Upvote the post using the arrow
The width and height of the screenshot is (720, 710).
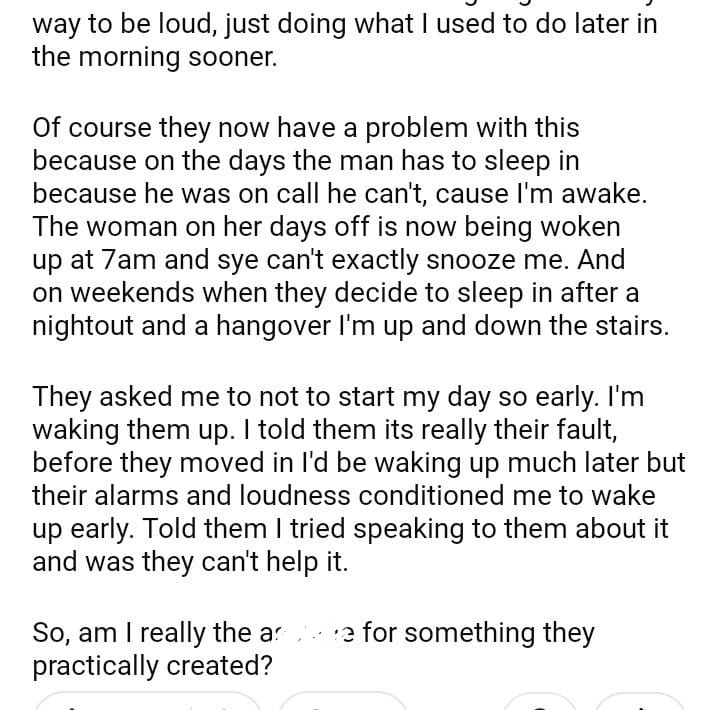68,702
